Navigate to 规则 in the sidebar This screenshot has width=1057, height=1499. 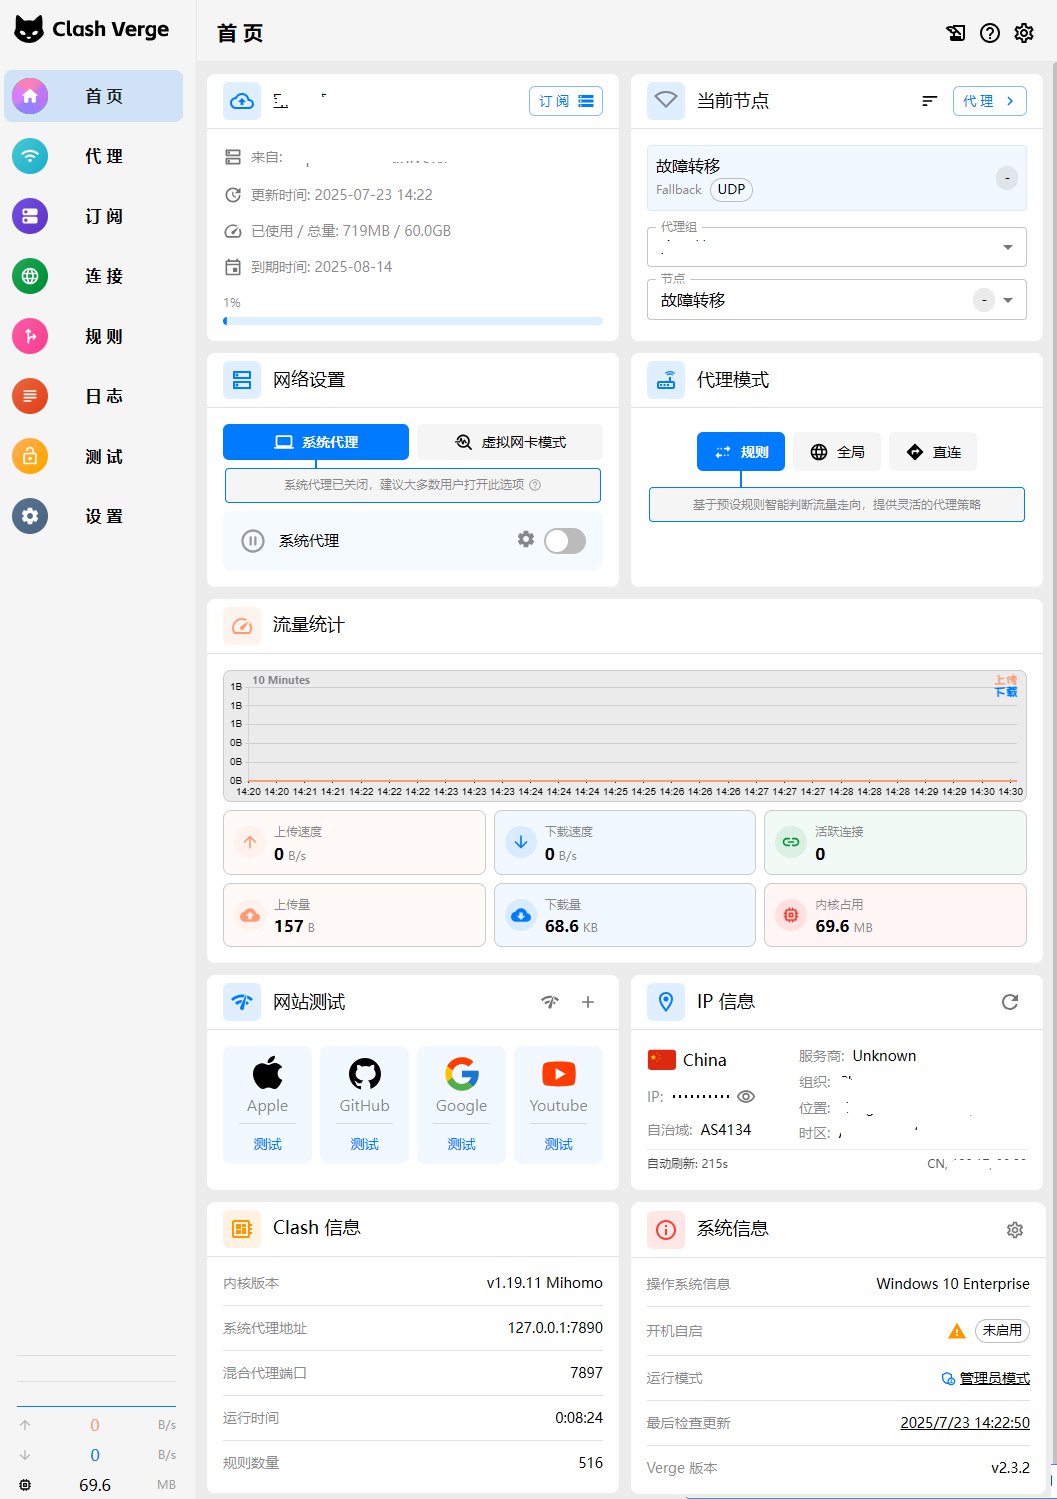click(x=94, y=336)
